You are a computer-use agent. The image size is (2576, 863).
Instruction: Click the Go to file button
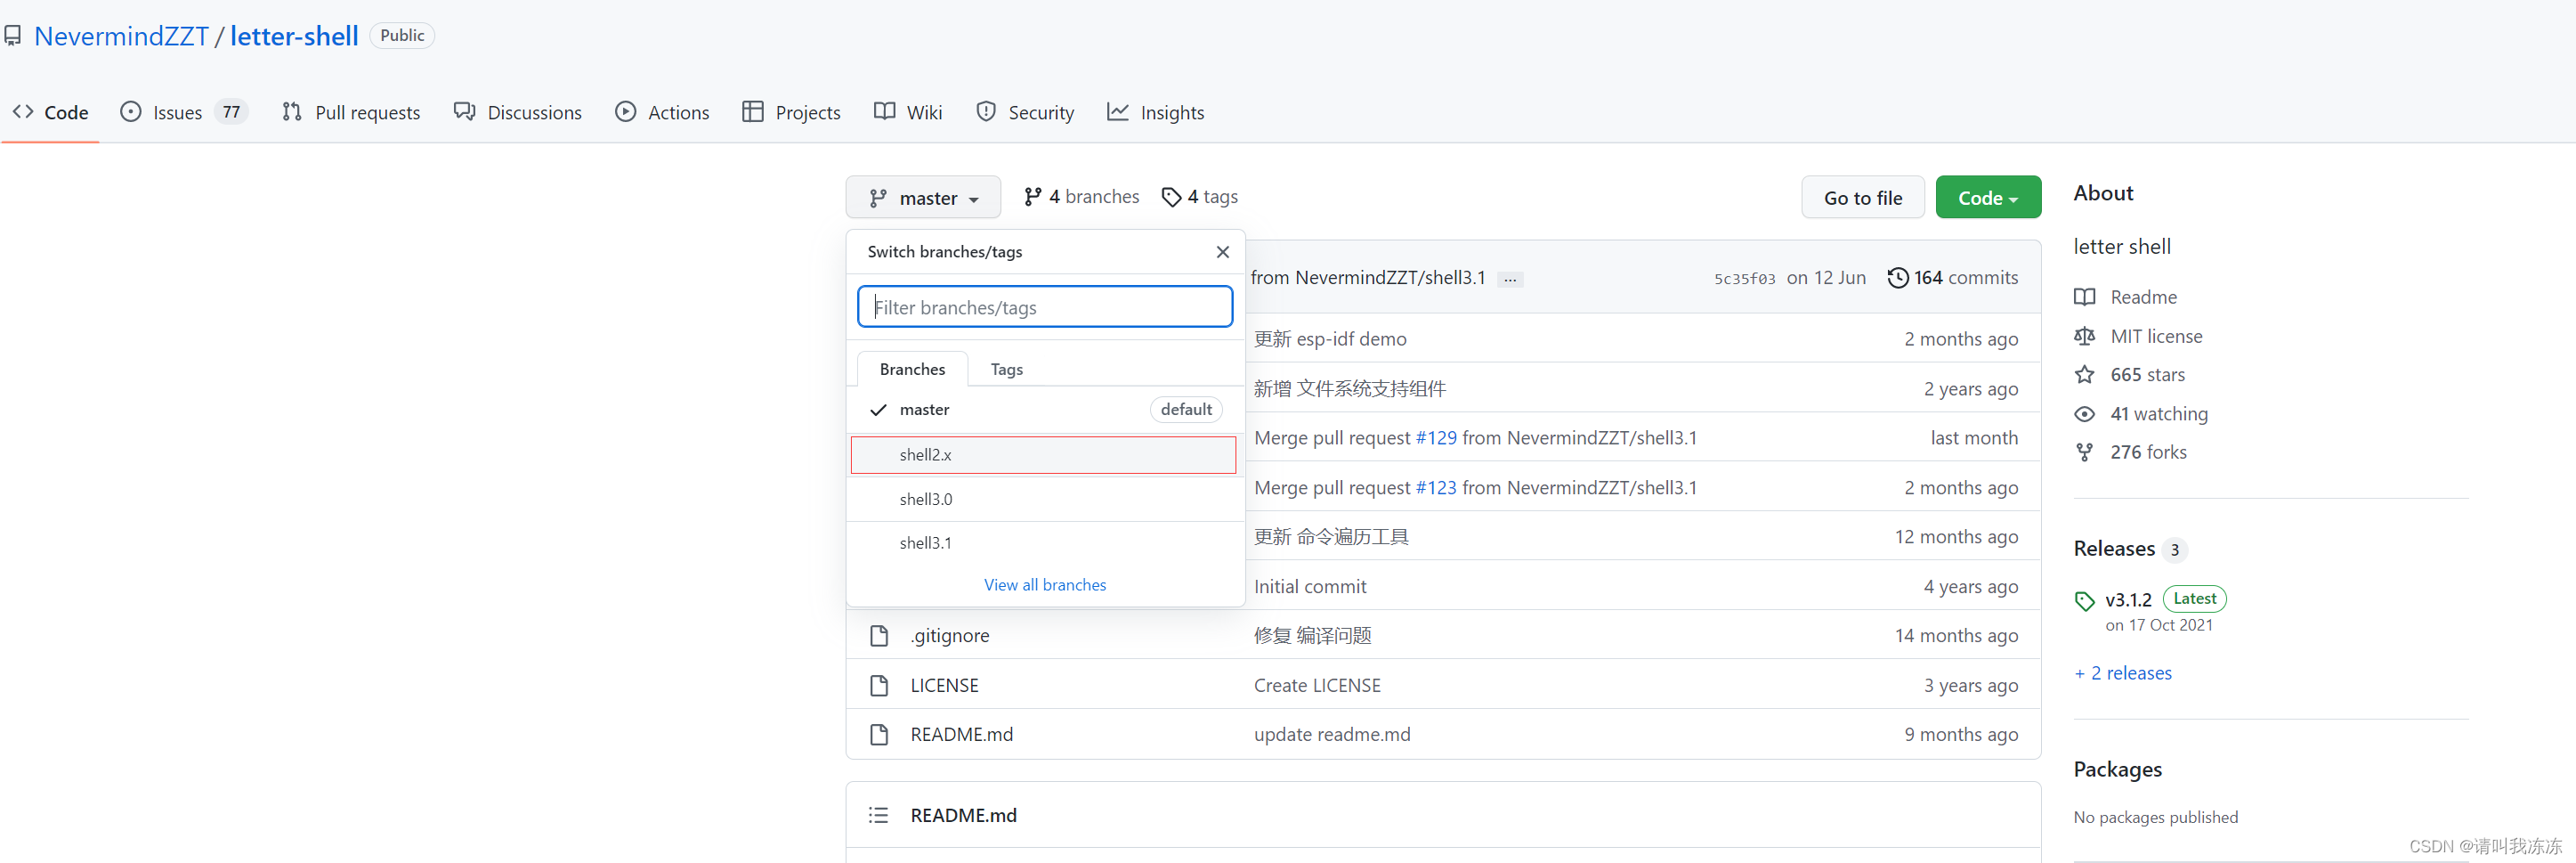click(x=1862, y=197)
